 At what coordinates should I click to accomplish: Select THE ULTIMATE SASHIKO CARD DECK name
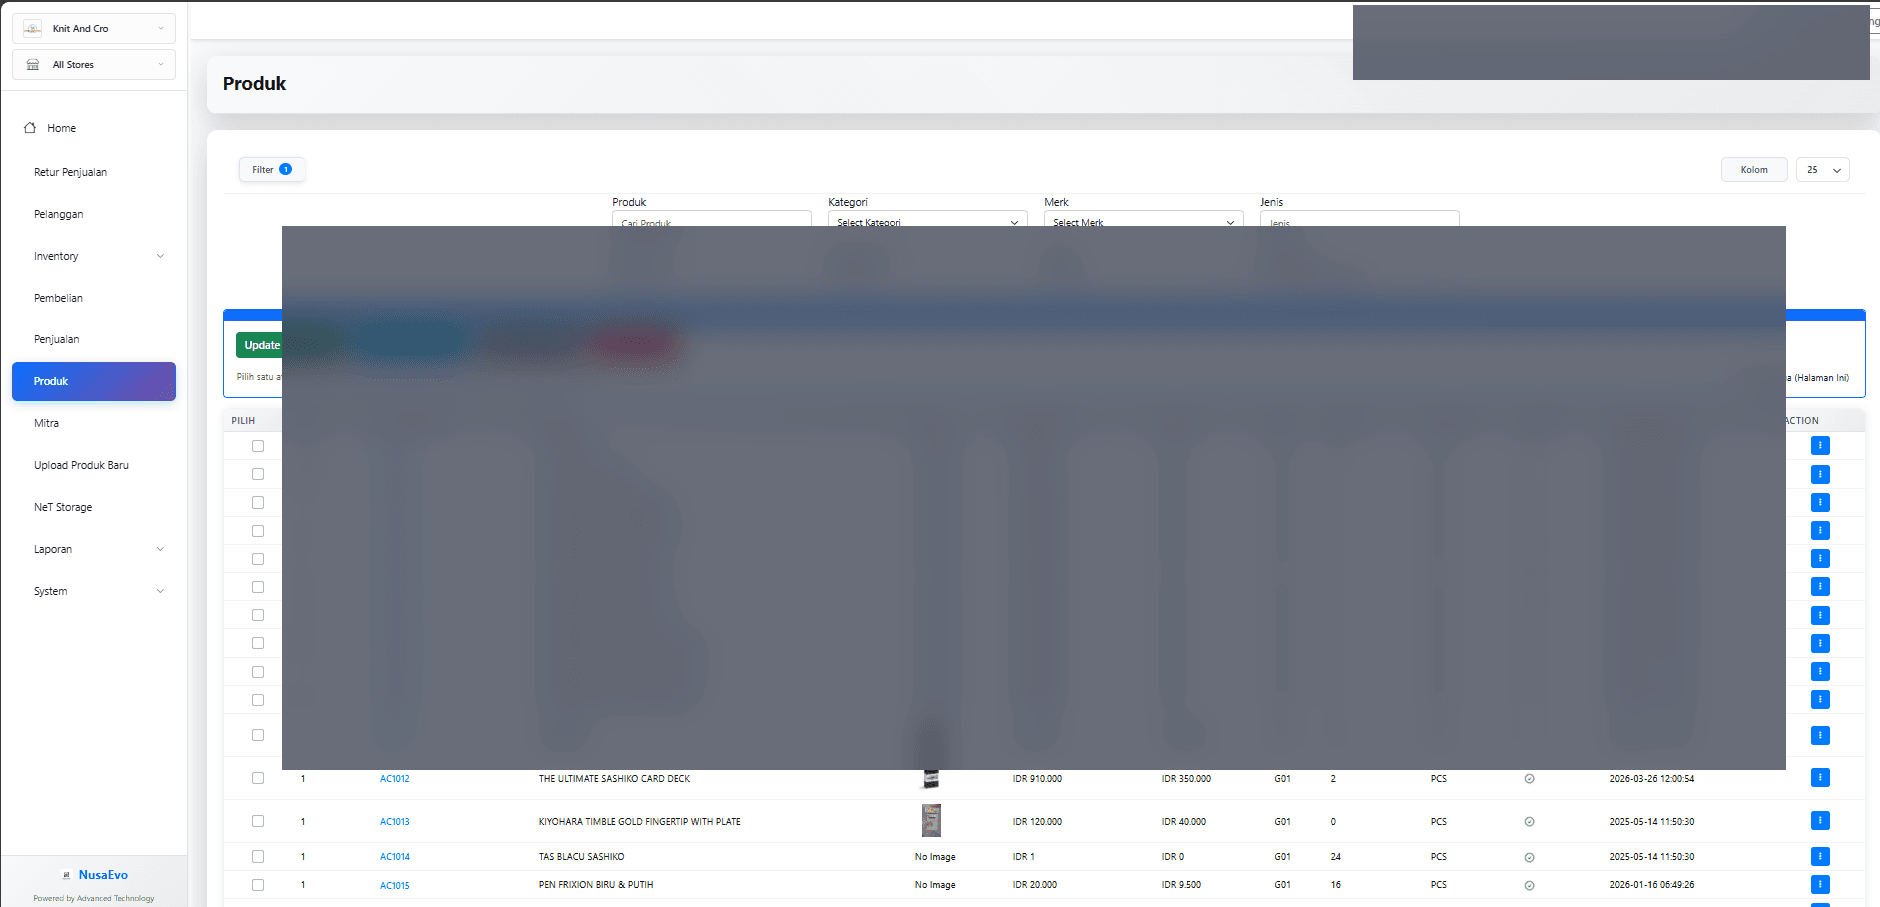click(614, 779)
